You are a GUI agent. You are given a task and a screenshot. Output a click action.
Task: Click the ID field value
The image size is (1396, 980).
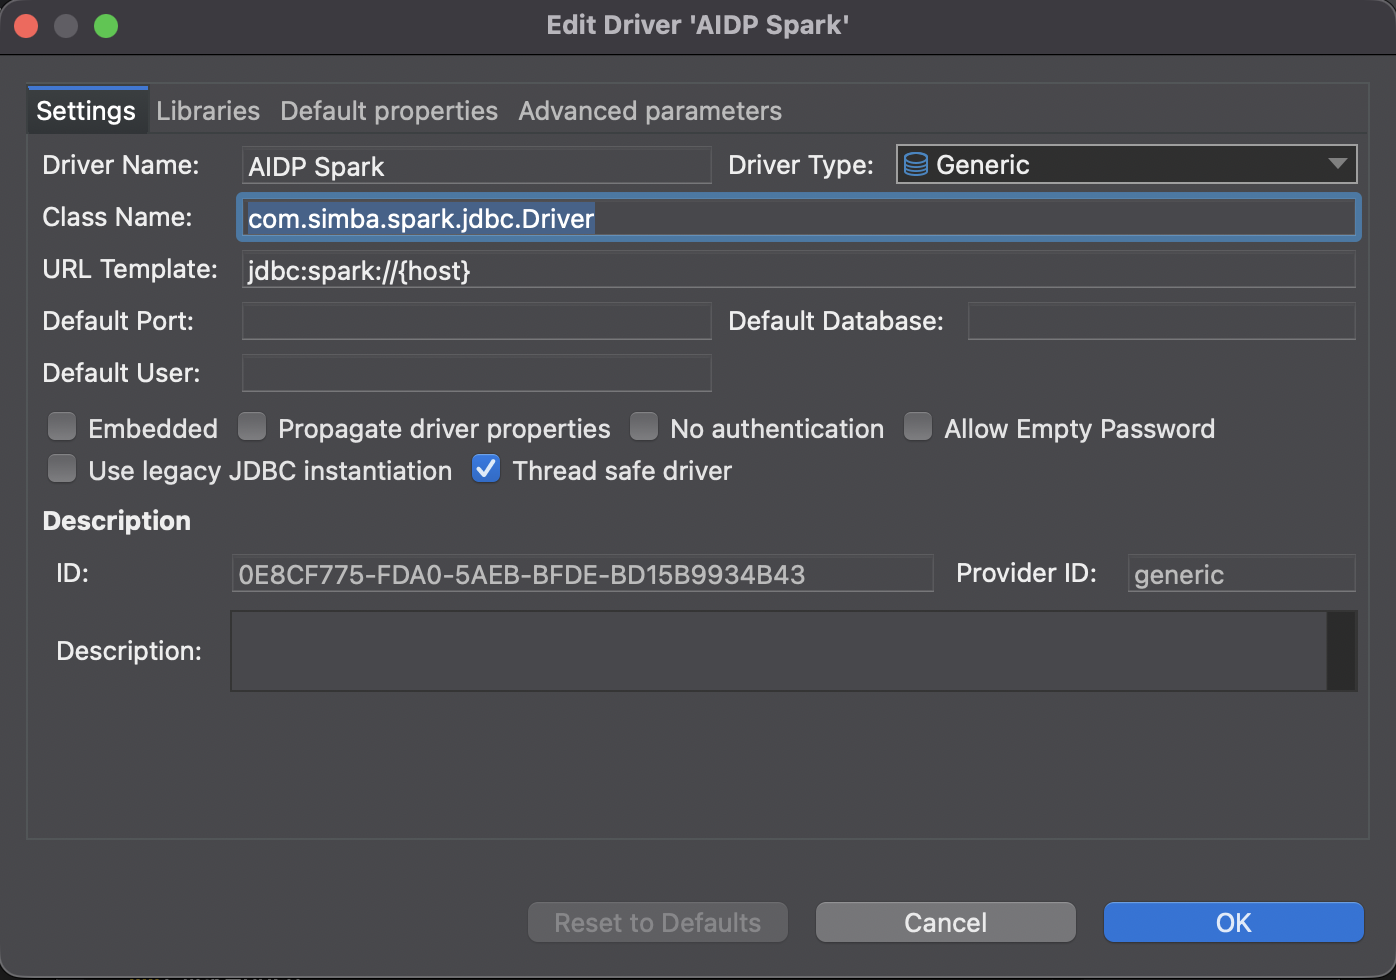(x=582, y=574)
